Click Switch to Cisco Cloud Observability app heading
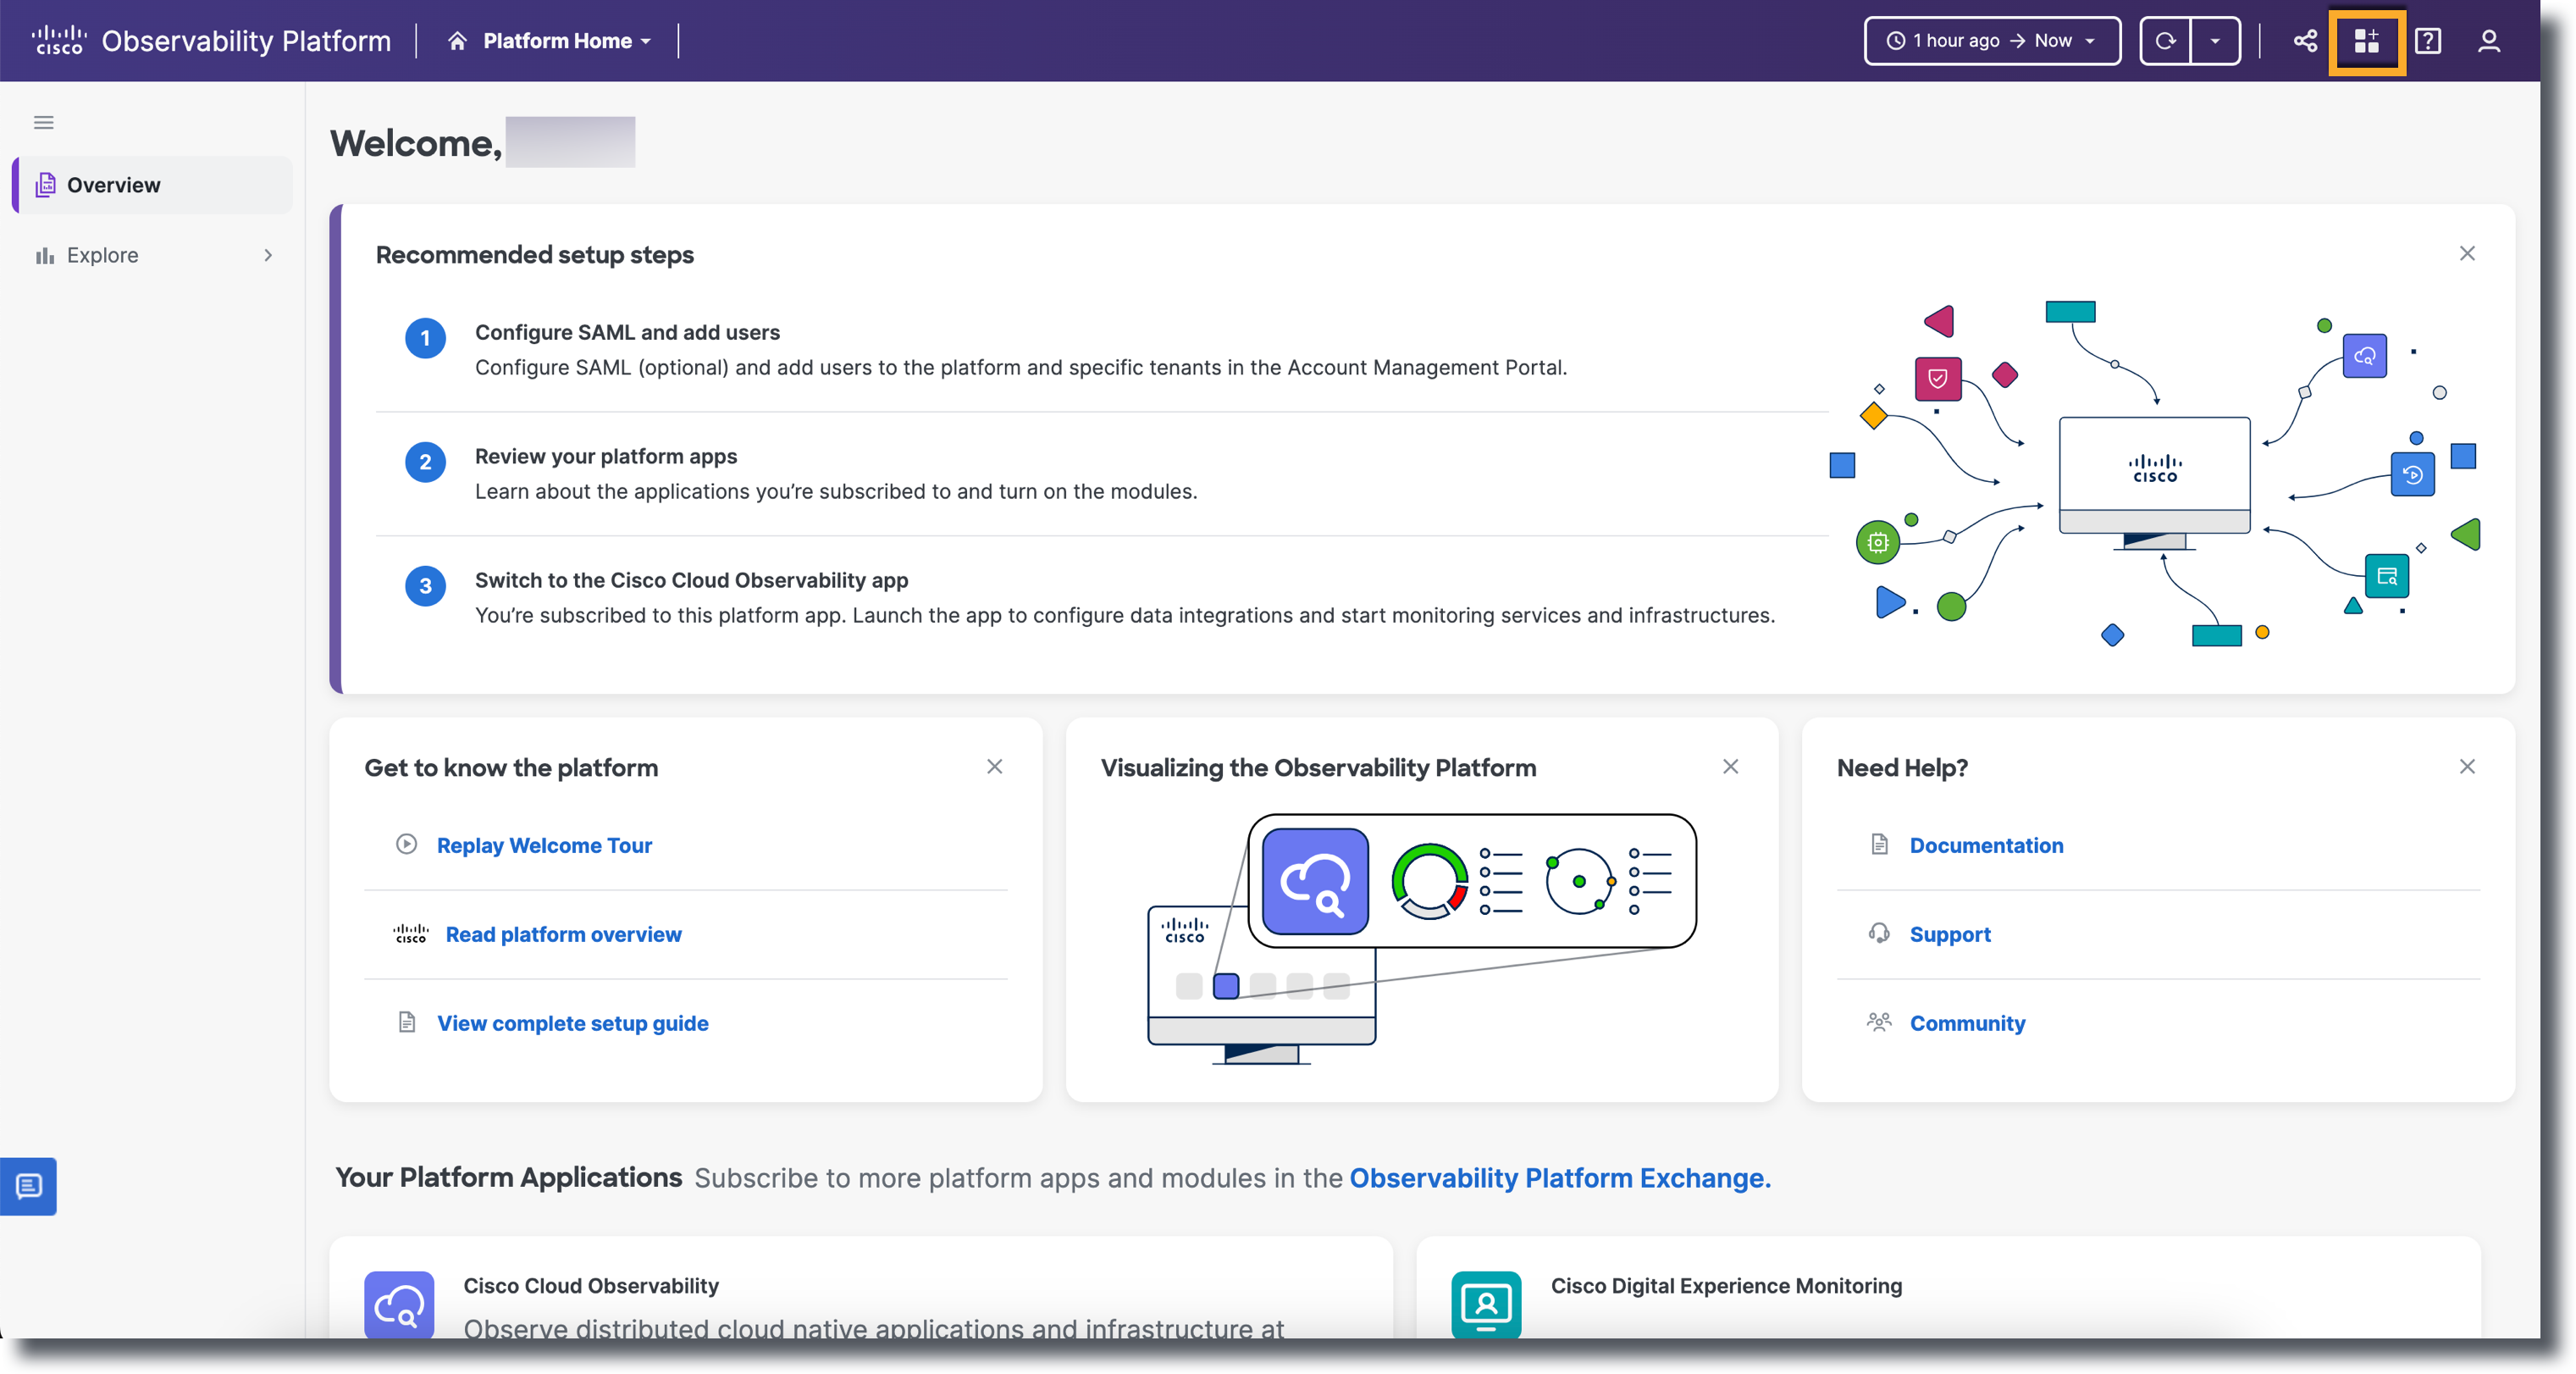This screenshot has height=1374, width=2576. [691, 580]
